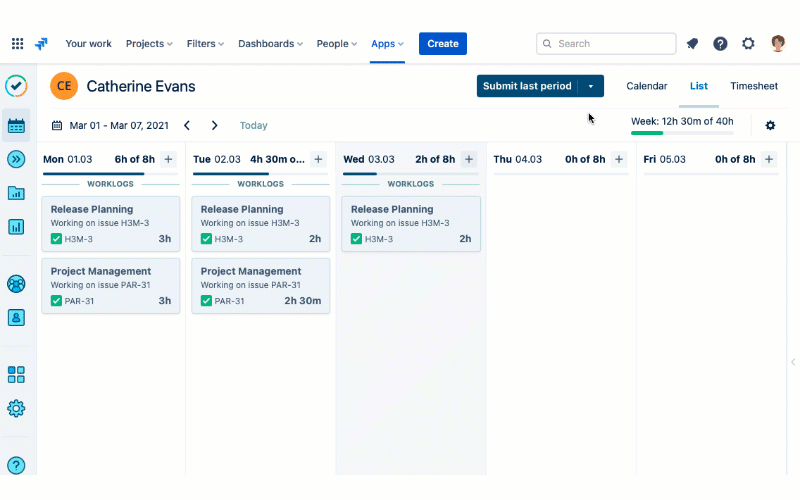Jump to Today link
The image size is (800, 500).
tap(253, 126)
